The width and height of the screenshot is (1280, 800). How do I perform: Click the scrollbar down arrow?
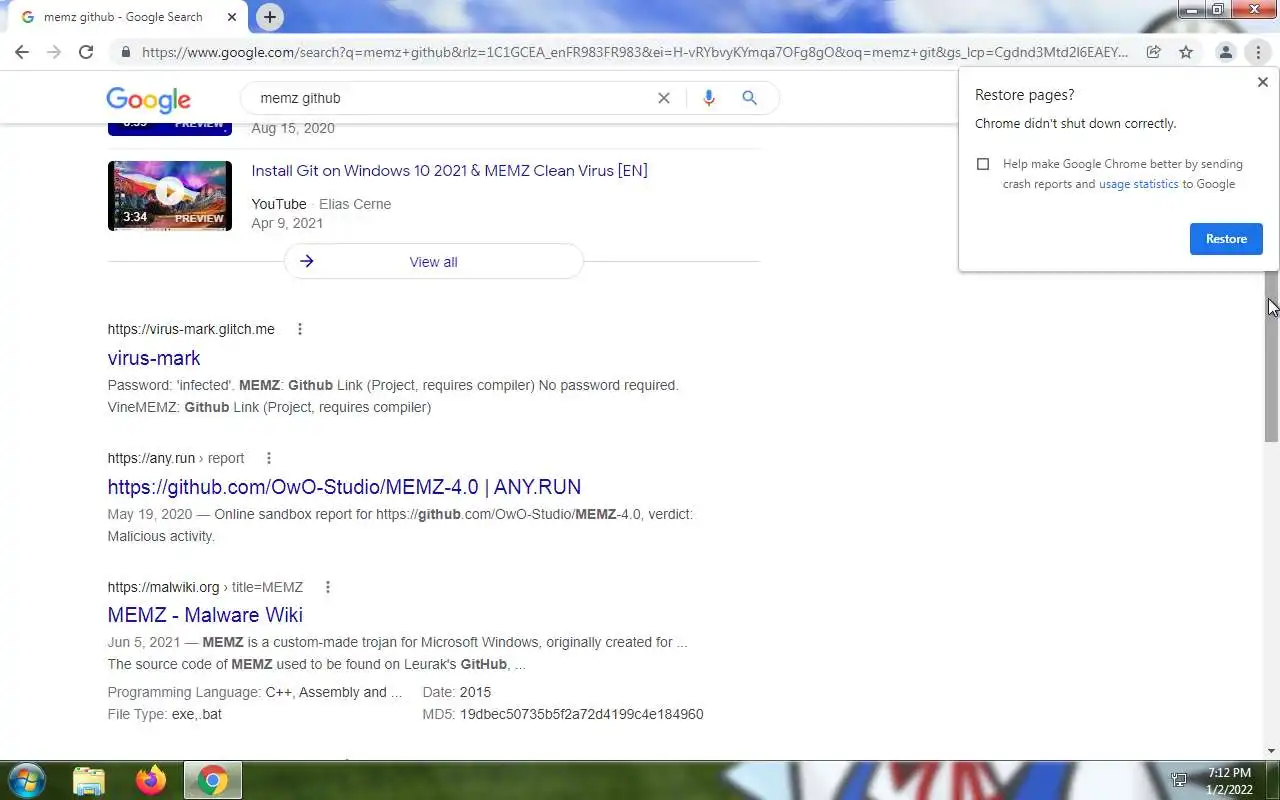click(x=1272, y=751)
